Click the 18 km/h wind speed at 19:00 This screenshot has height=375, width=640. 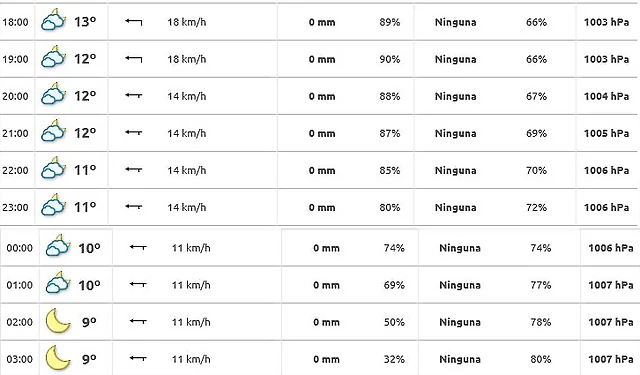click(187, 59)
